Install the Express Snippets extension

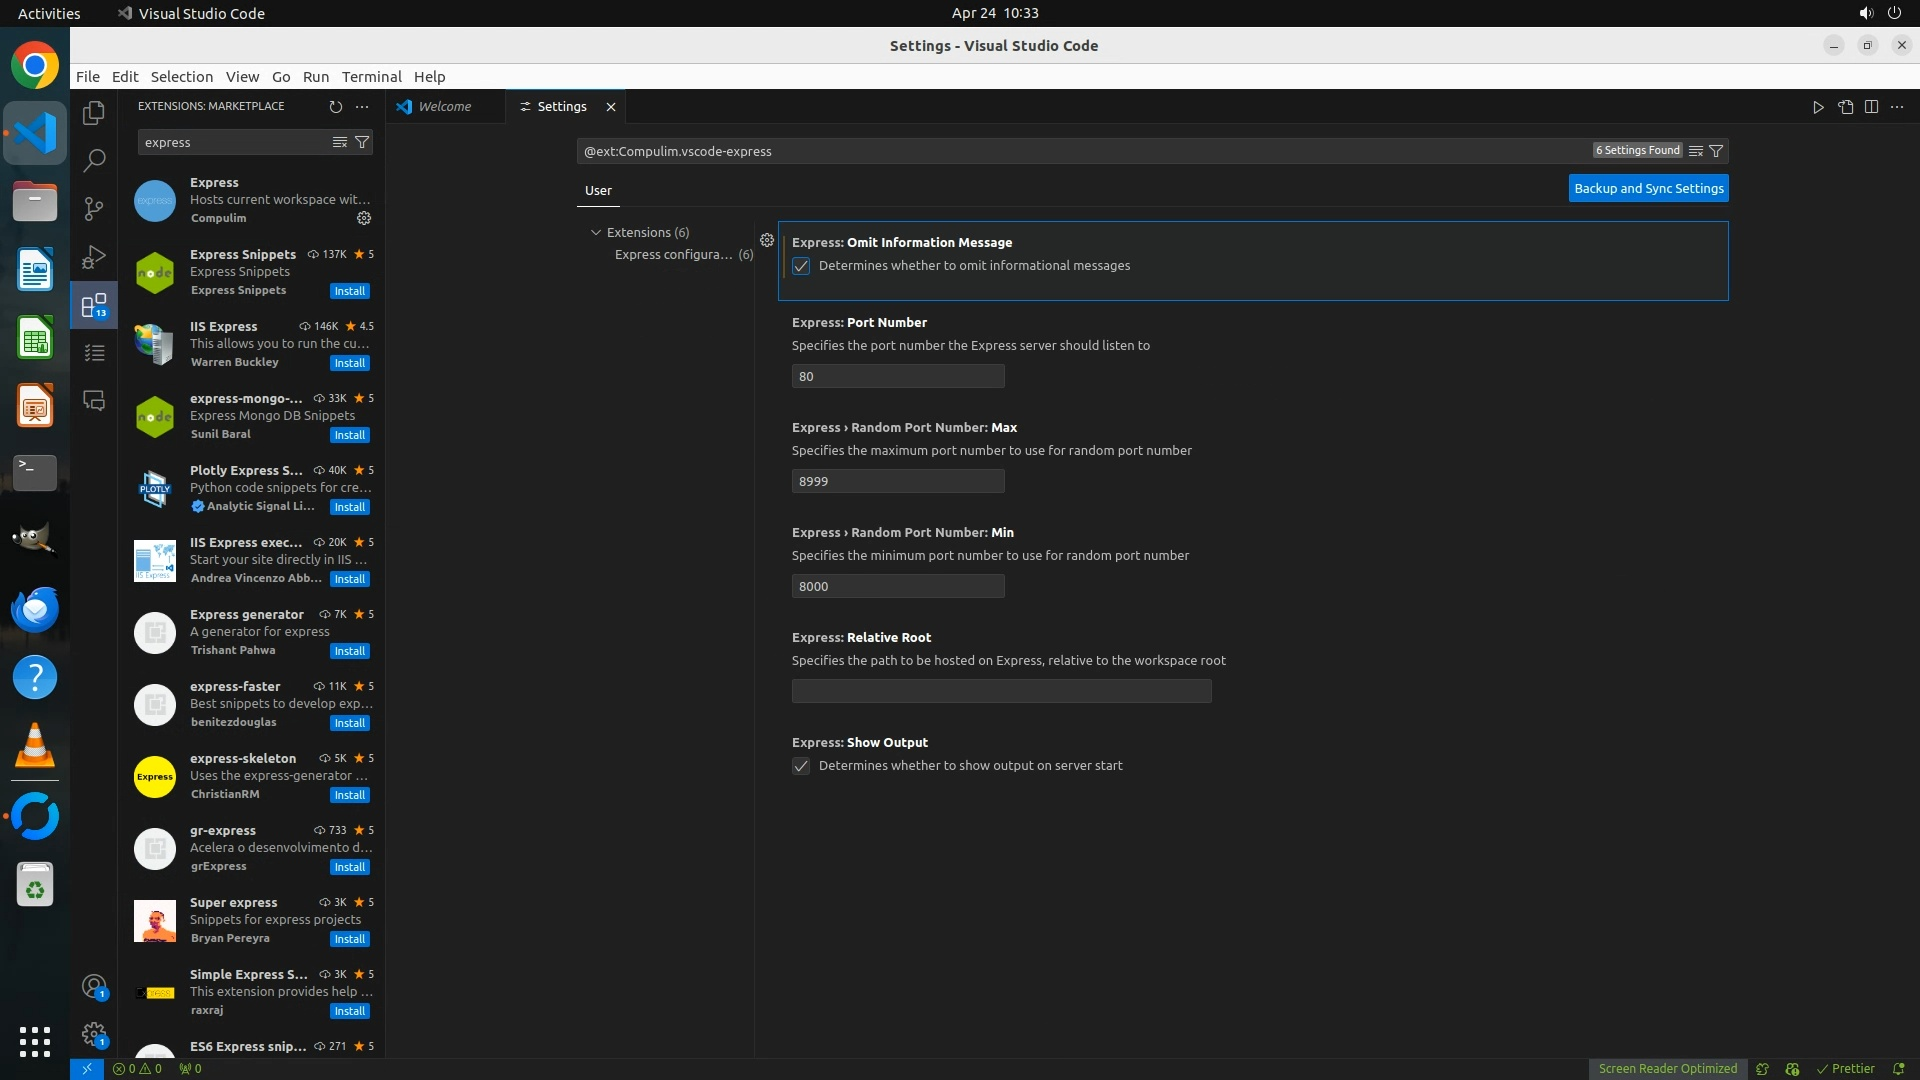point(350,291)
